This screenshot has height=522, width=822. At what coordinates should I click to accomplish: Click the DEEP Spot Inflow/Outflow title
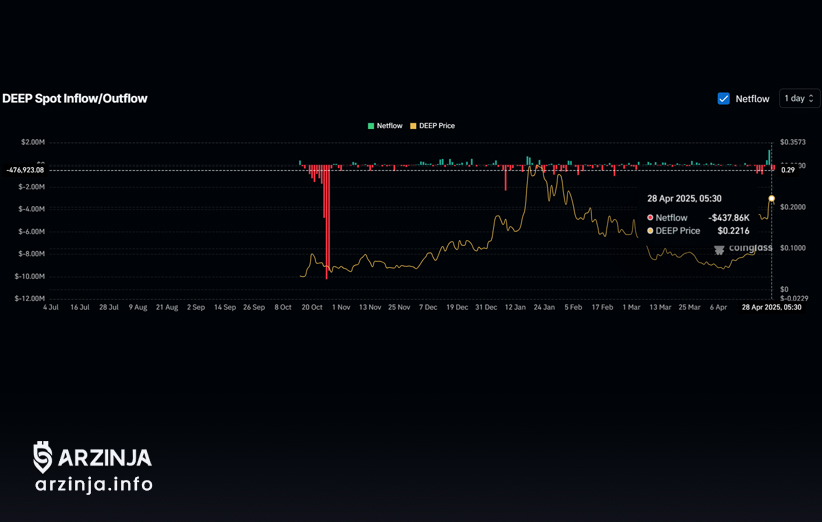[75, 99]
